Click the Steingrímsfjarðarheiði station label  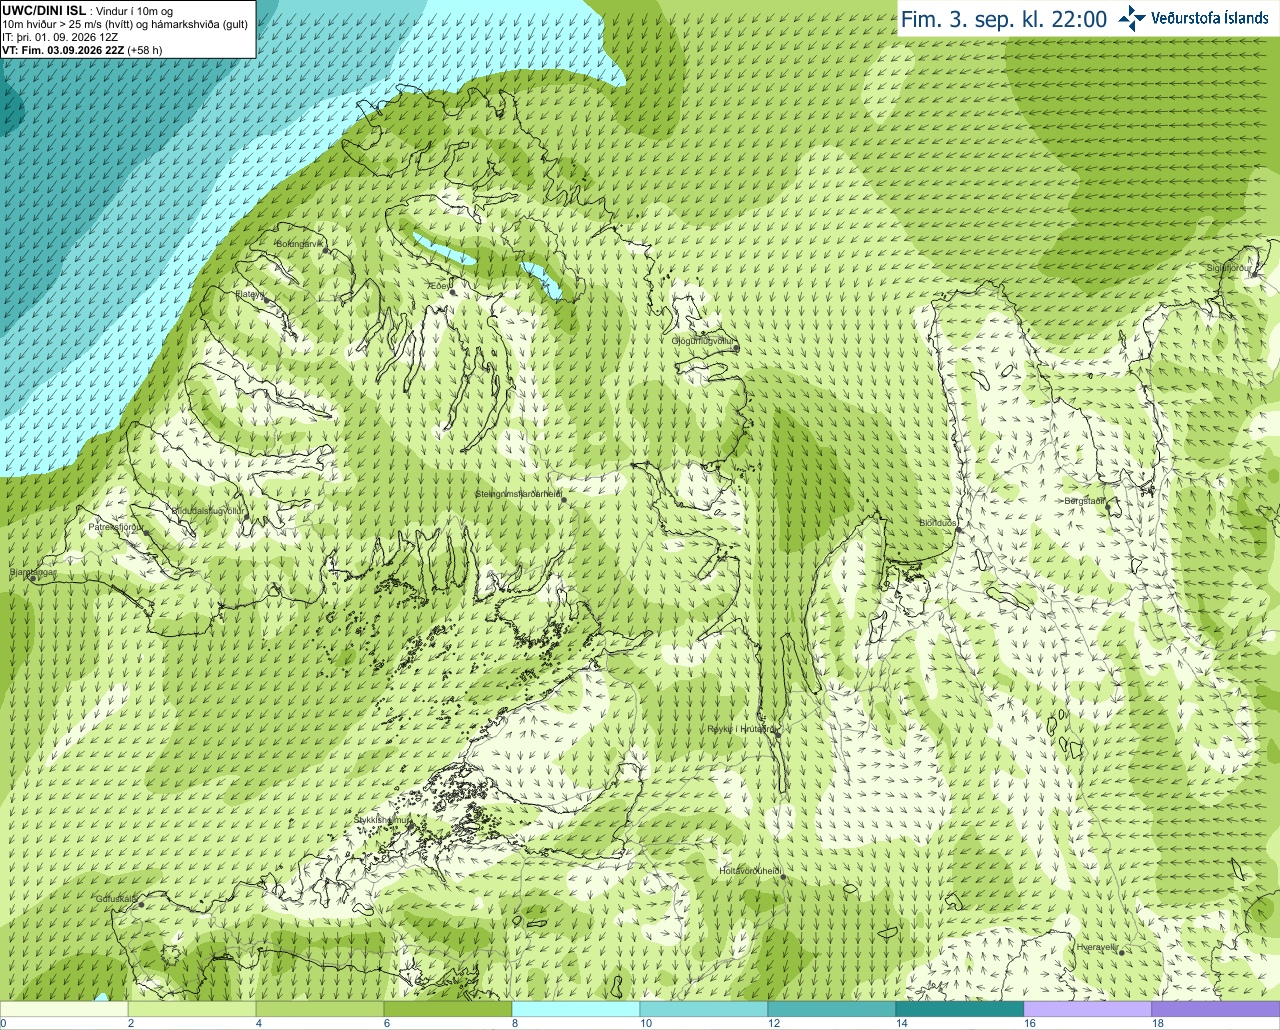pyautogui.click(x=518, y=494)
